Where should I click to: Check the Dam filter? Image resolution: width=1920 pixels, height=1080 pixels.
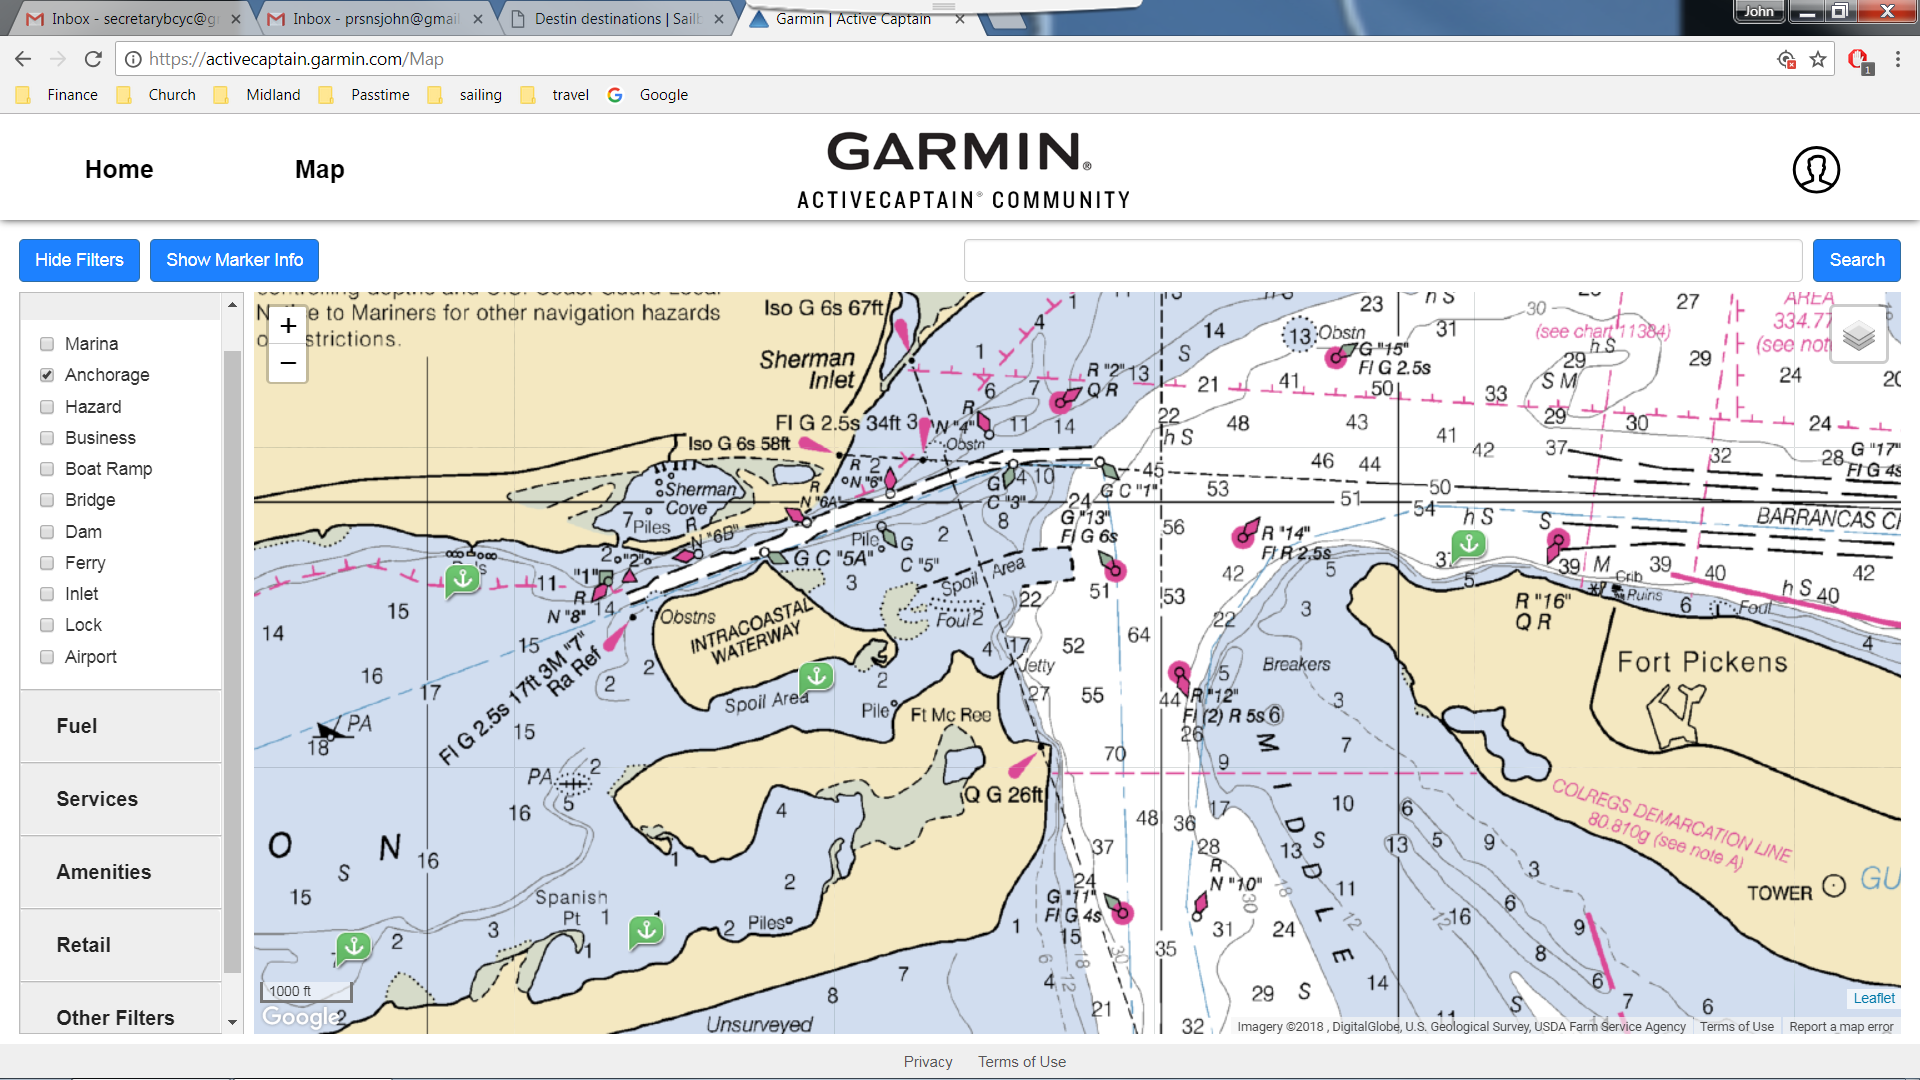tap(47, 532)
